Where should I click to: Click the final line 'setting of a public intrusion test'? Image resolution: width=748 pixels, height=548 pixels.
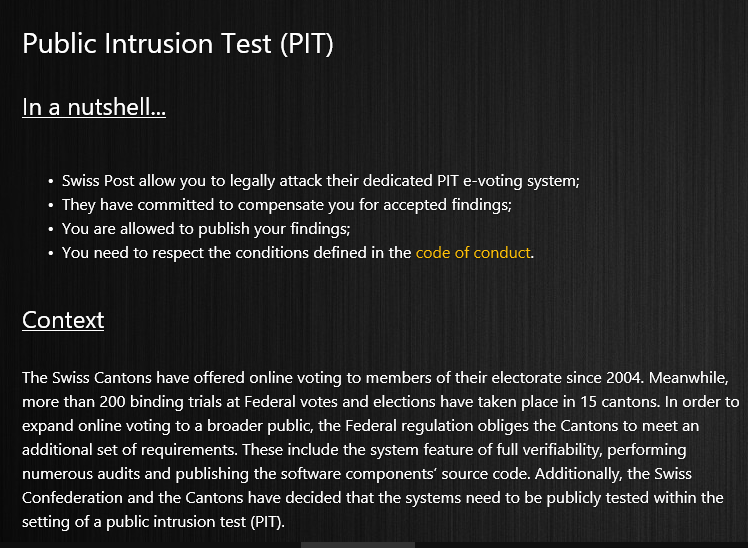153,522
